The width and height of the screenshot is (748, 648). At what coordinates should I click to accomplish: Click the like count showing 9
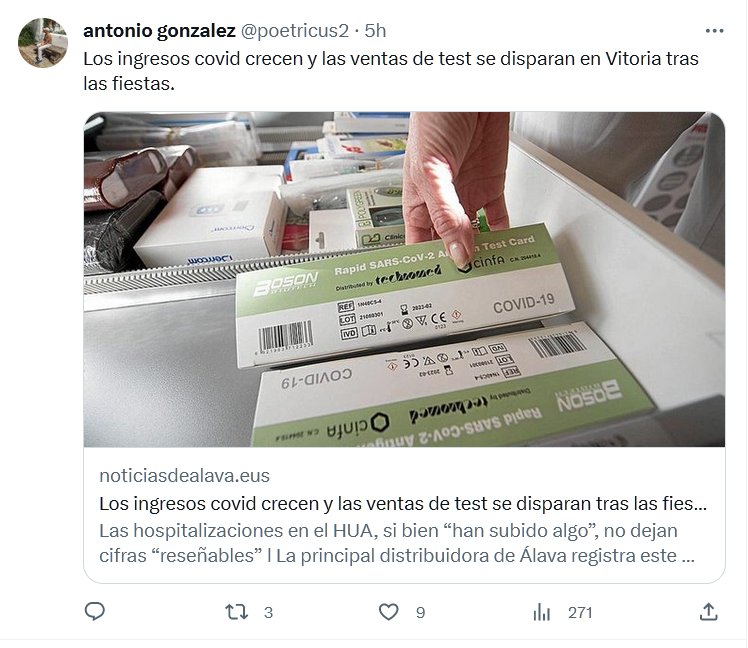(420, 612)
